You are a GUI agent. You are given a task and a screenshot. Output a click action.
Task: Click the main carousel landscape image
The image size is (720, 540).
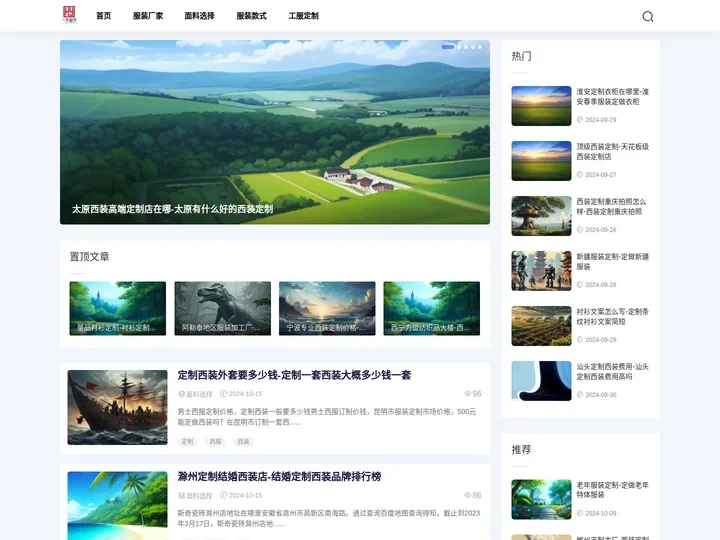click(275, 132)
